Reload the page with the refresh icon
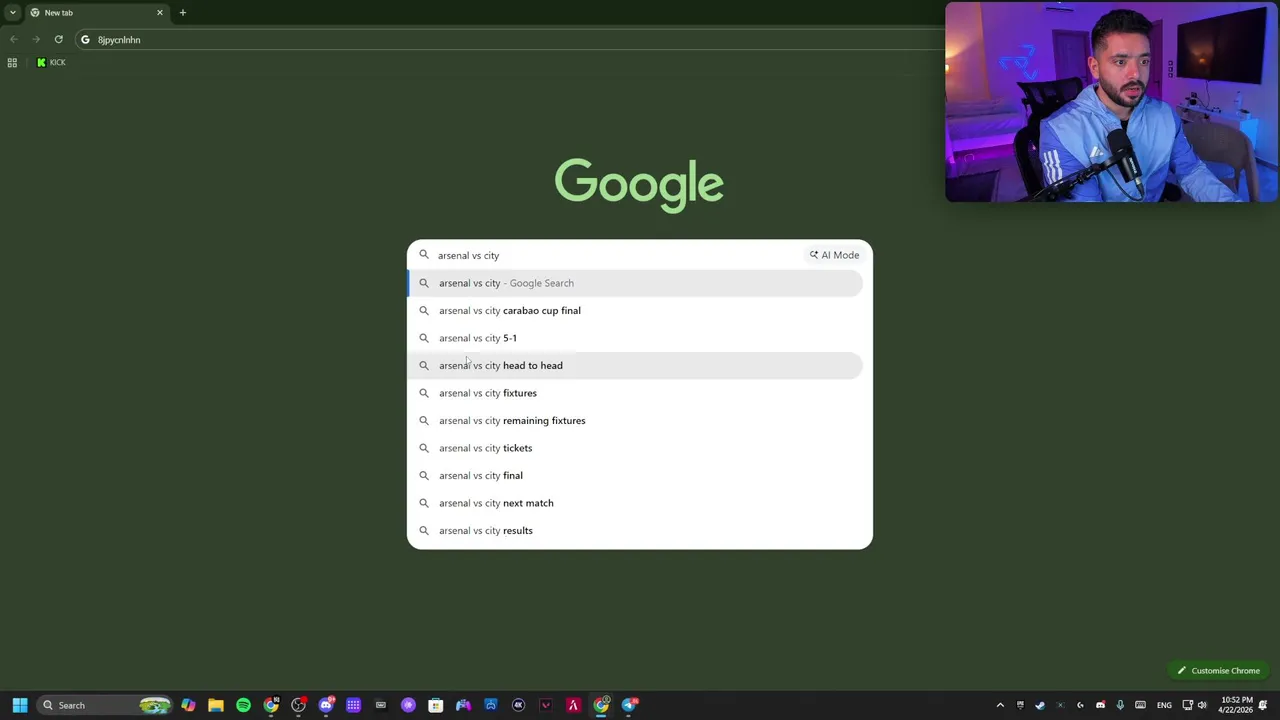Viewport: 1280px width, 720px height. tap(58, 40)
